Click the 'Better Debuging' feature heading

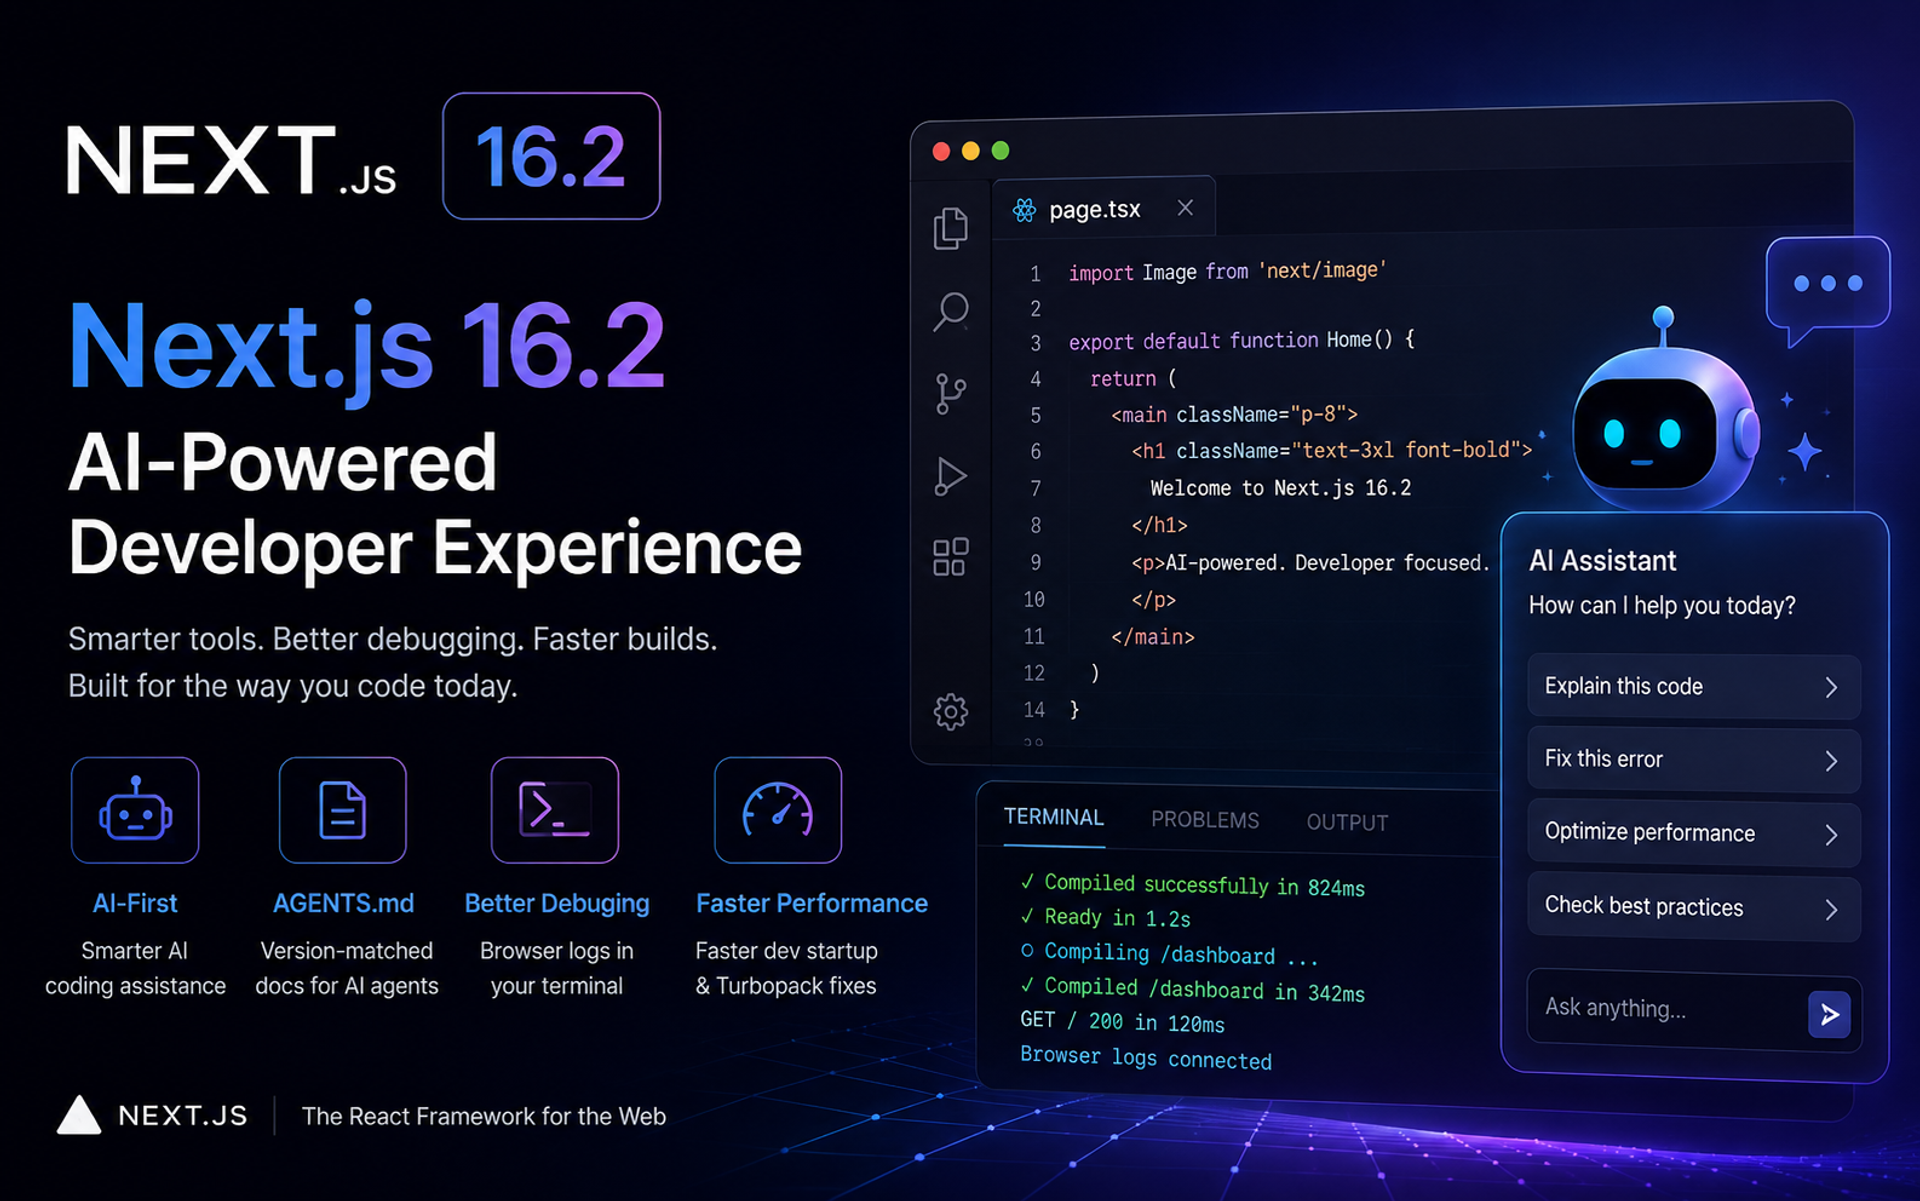(x=557, y=904)
